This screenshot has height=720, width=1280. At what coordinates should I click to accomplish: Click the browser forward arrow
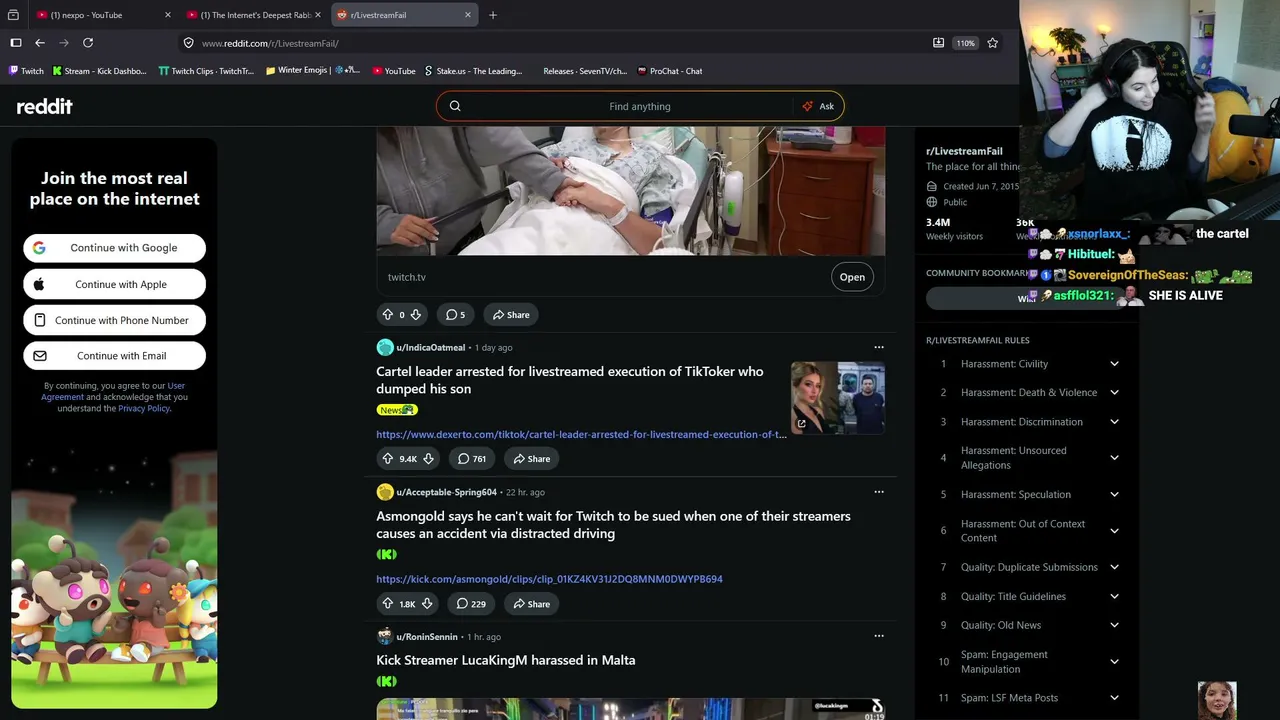click(64, 43)
